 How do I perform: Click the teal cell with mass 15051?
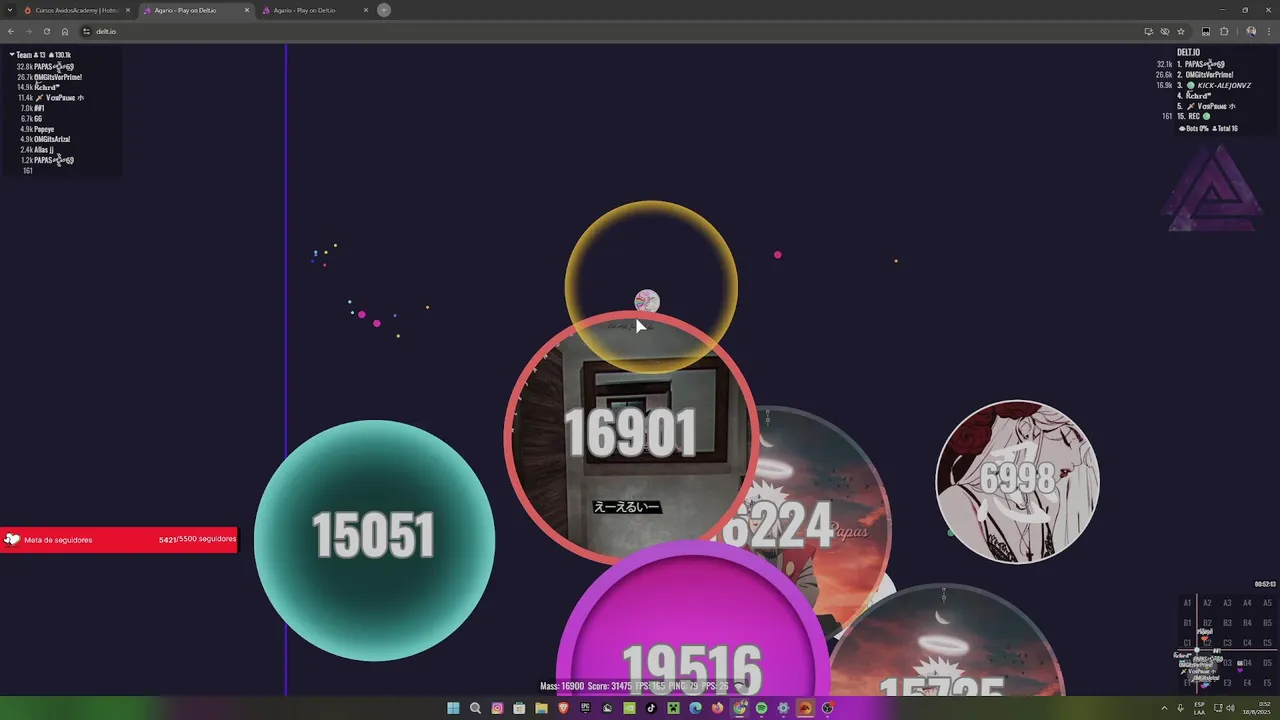374,540
